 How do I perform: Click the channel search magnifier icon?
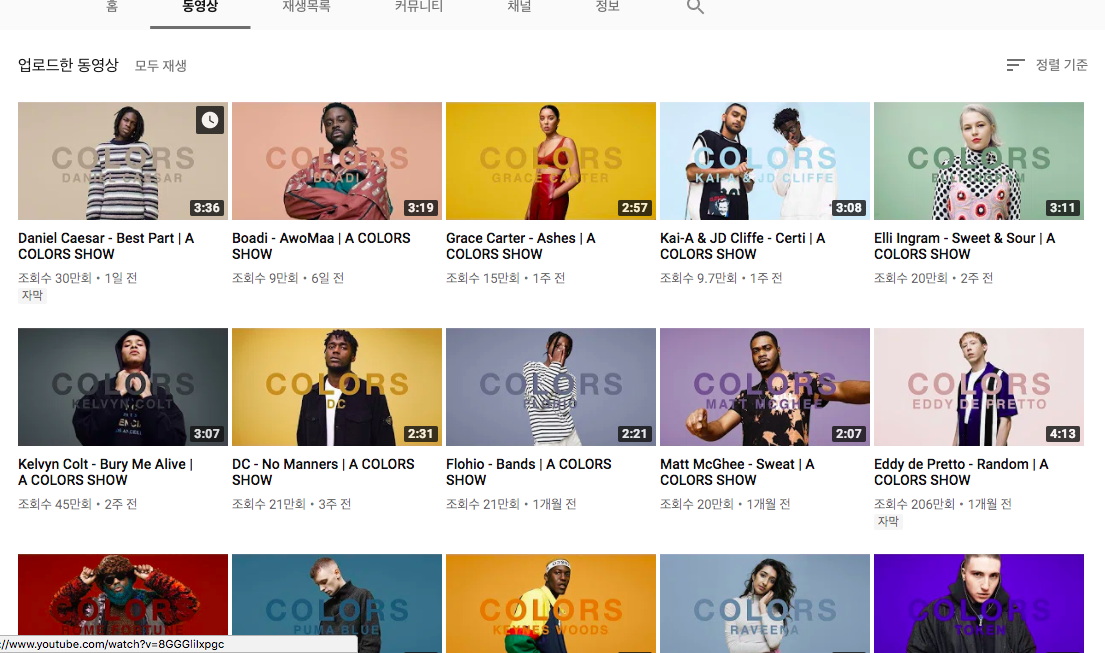point(695,7)
